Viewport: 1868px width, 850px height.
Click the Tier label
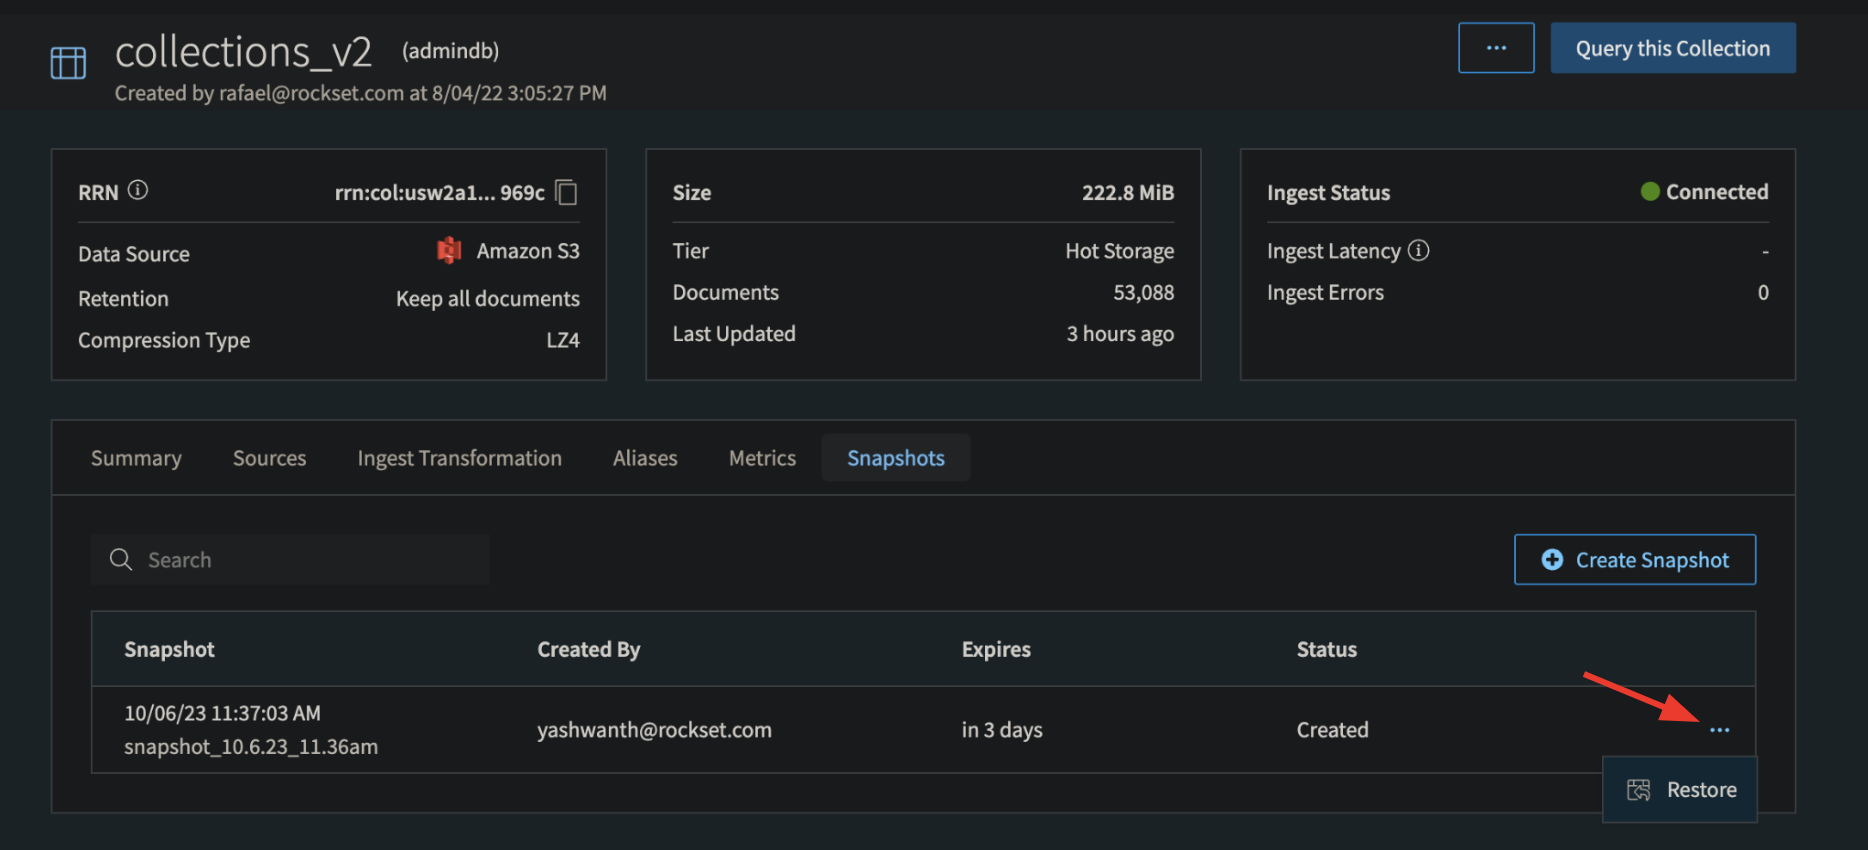(691, 251)
